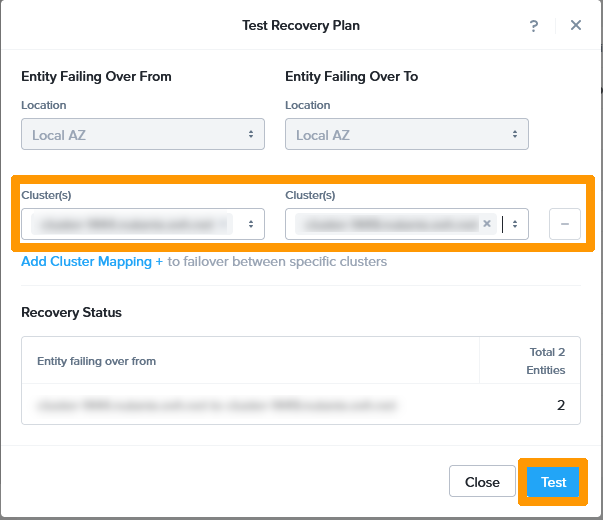Click the Close button
Screen dimensions: 603x520
coord(482,481)
